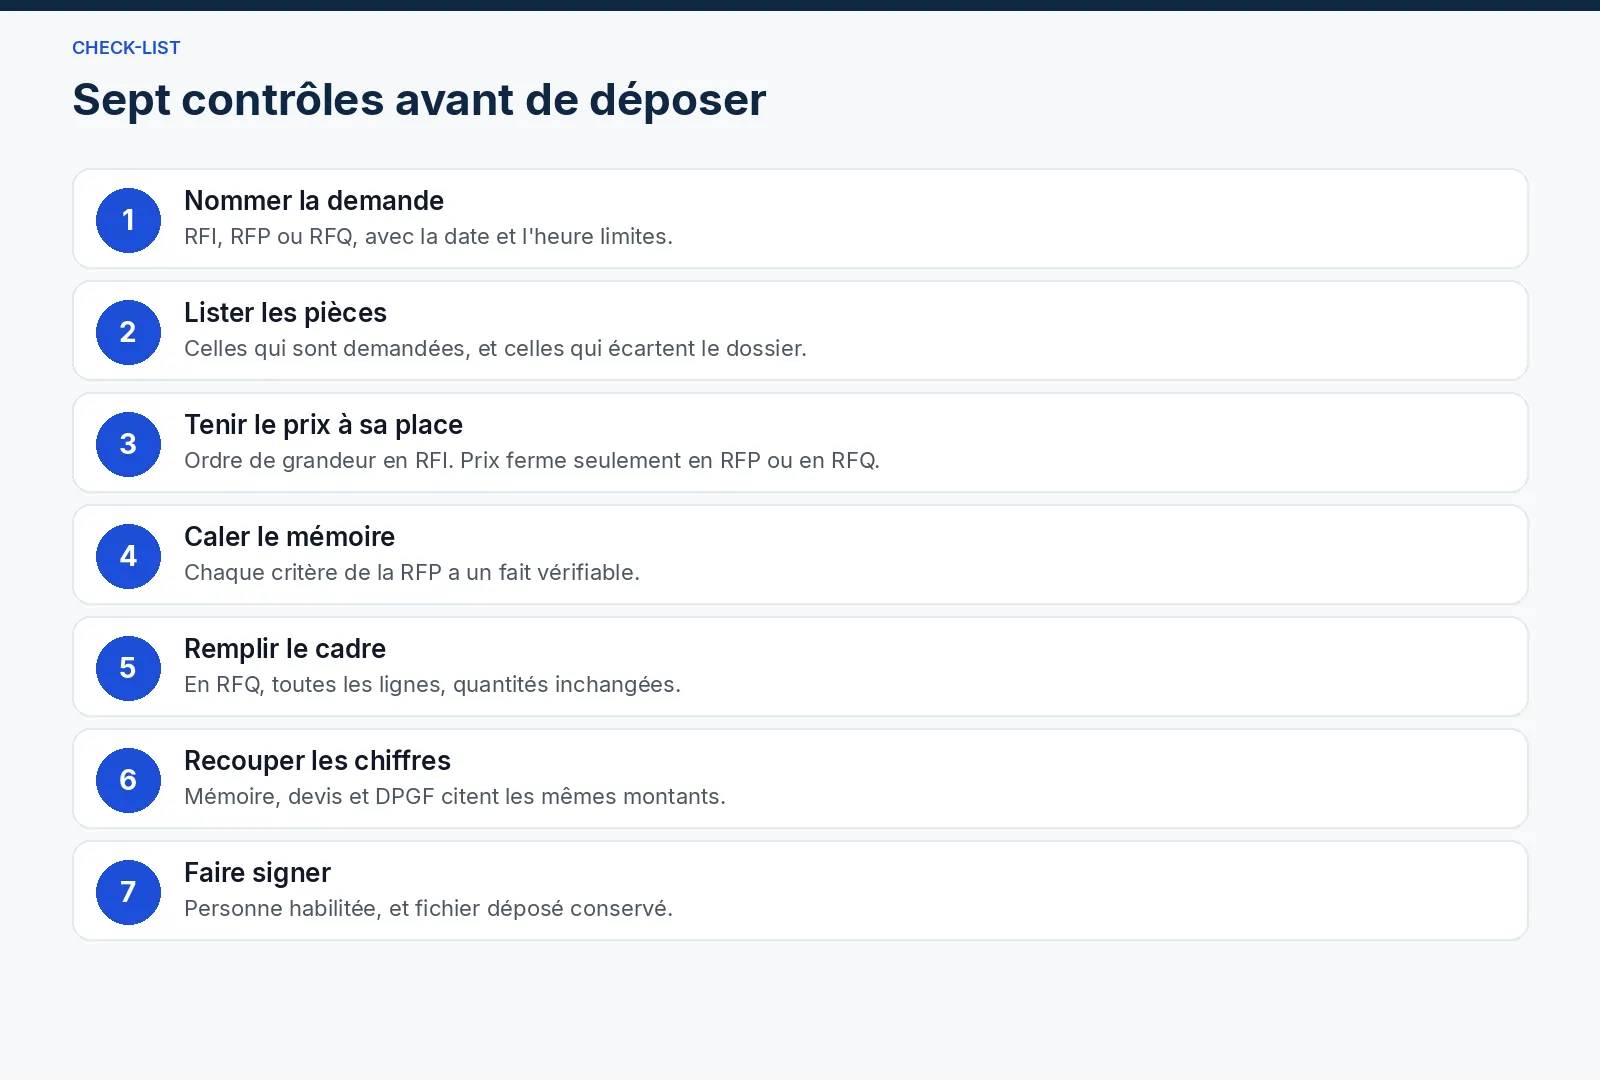Click the blue number 4 circle
This screenshot has height=1080, width=1600.
(128, 556)
